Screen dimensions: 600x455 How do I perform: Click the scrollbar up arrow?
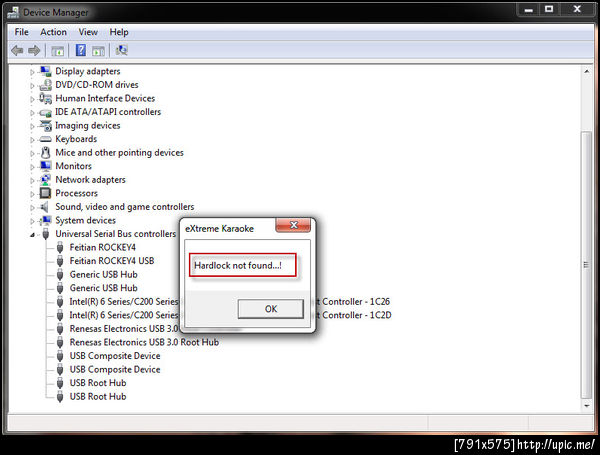point(587,72)
